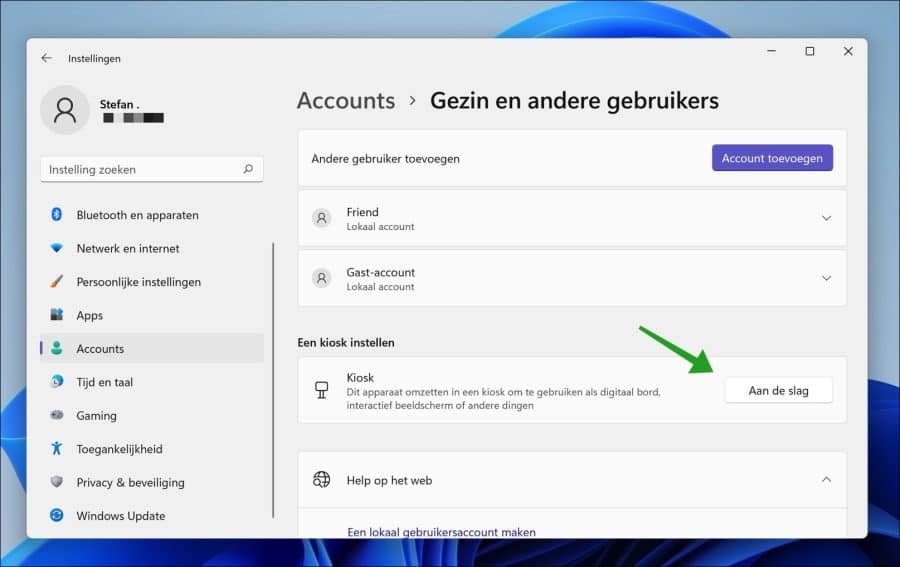Open Tijd en taal settings
This screenshot has width=900, height=567.
pos(152,382)
